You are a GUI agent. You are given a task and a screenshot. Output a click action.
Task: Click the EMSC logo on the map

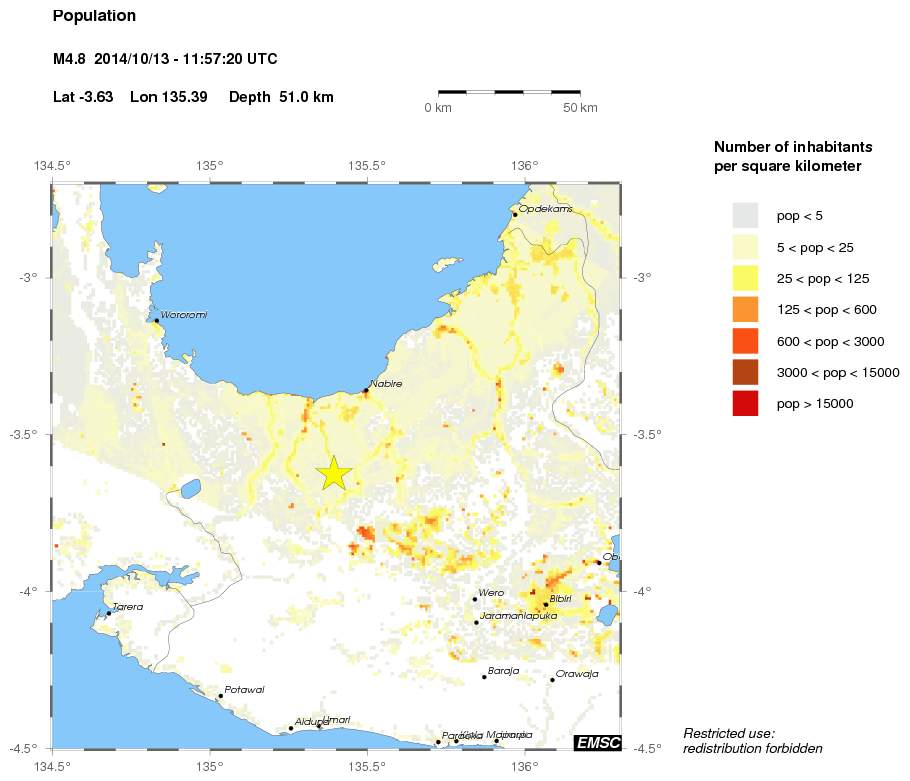coord(597,742)
